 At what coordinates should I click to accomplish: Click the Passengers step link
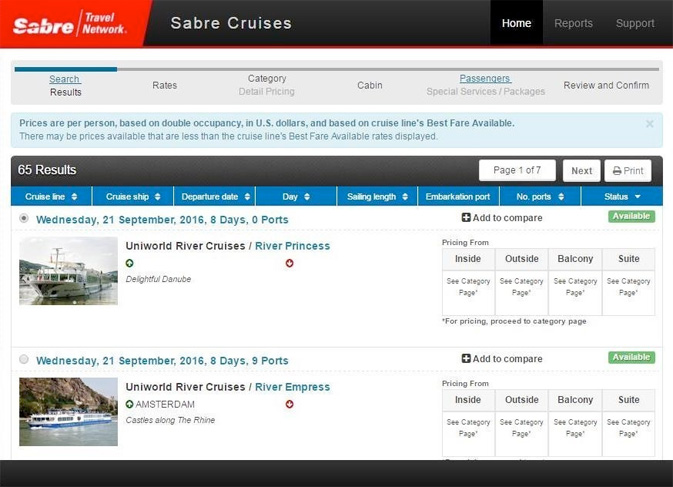point(485,79)
